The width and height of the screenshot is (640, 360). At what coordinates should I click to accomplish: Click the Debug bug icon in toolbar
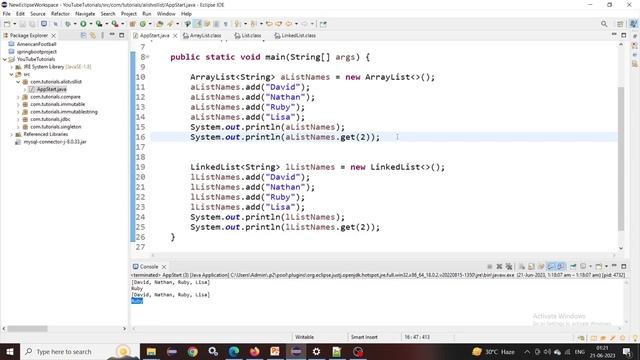(68, 24)
